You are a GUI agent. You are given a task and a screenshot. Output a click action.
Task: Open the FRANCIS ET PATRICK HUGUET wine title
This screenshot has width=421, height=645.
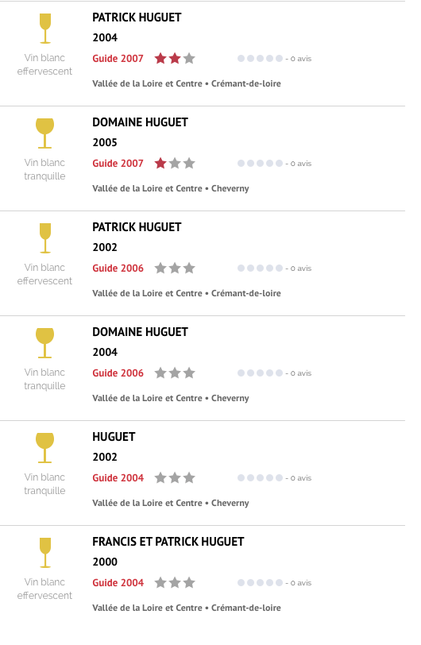[168, 542]
